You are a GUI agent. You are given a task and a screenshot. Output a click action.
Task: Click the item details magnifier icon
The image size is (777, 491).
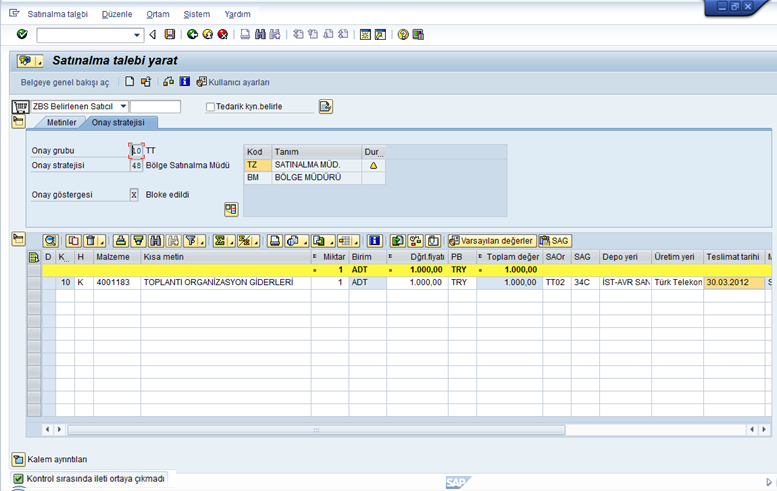click(50, 241)
